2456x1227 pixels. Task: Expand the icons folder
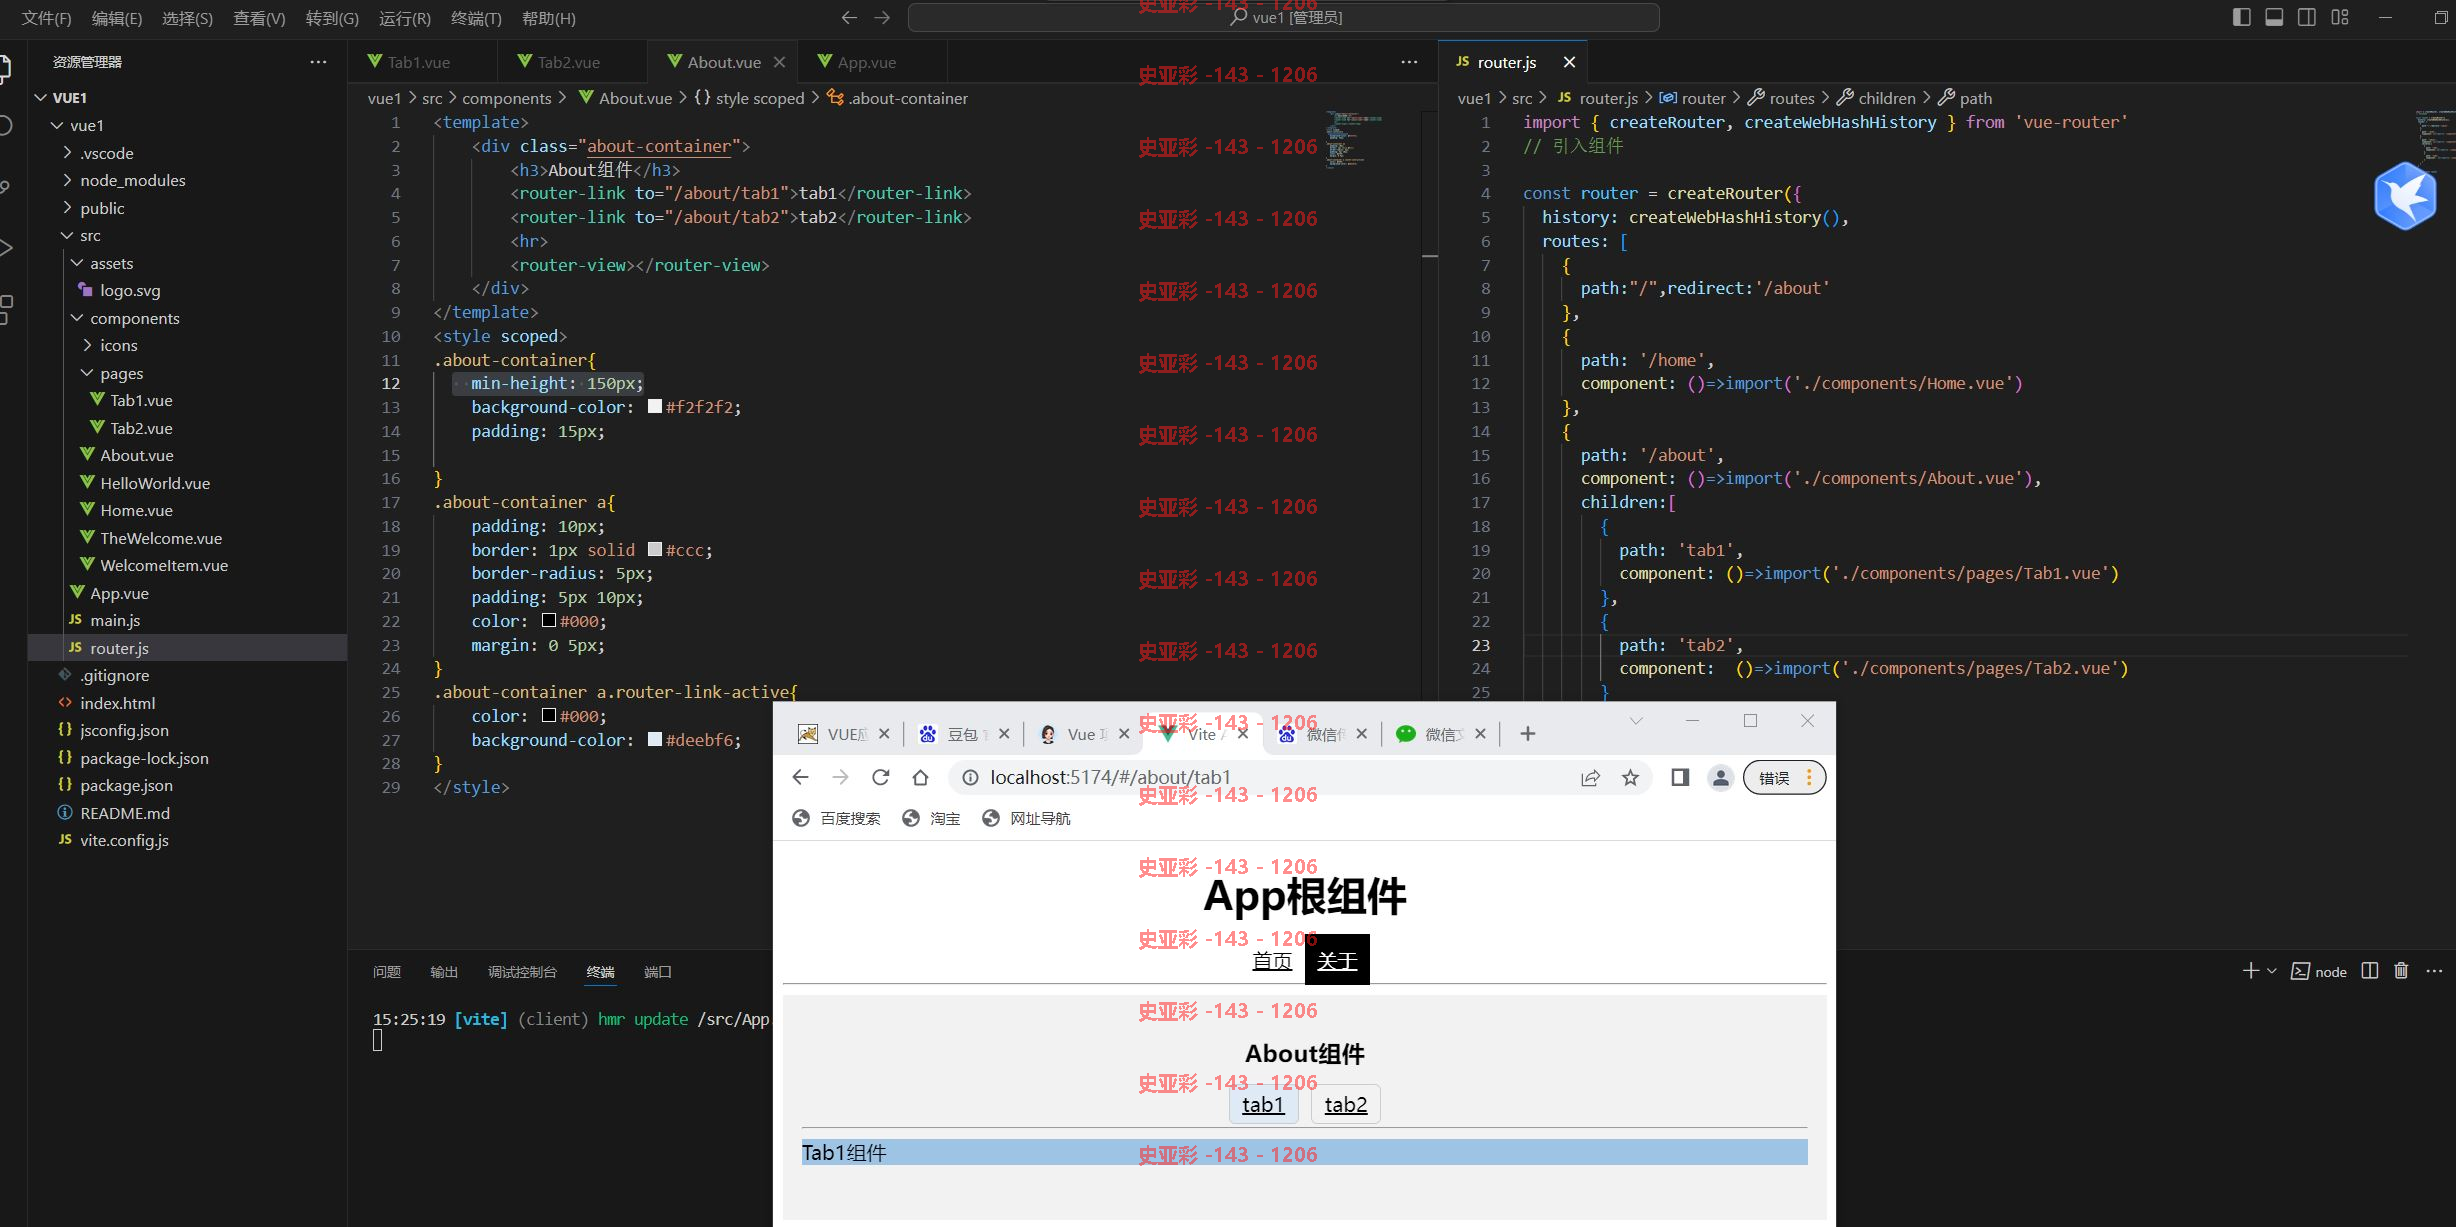pos(87,345)
